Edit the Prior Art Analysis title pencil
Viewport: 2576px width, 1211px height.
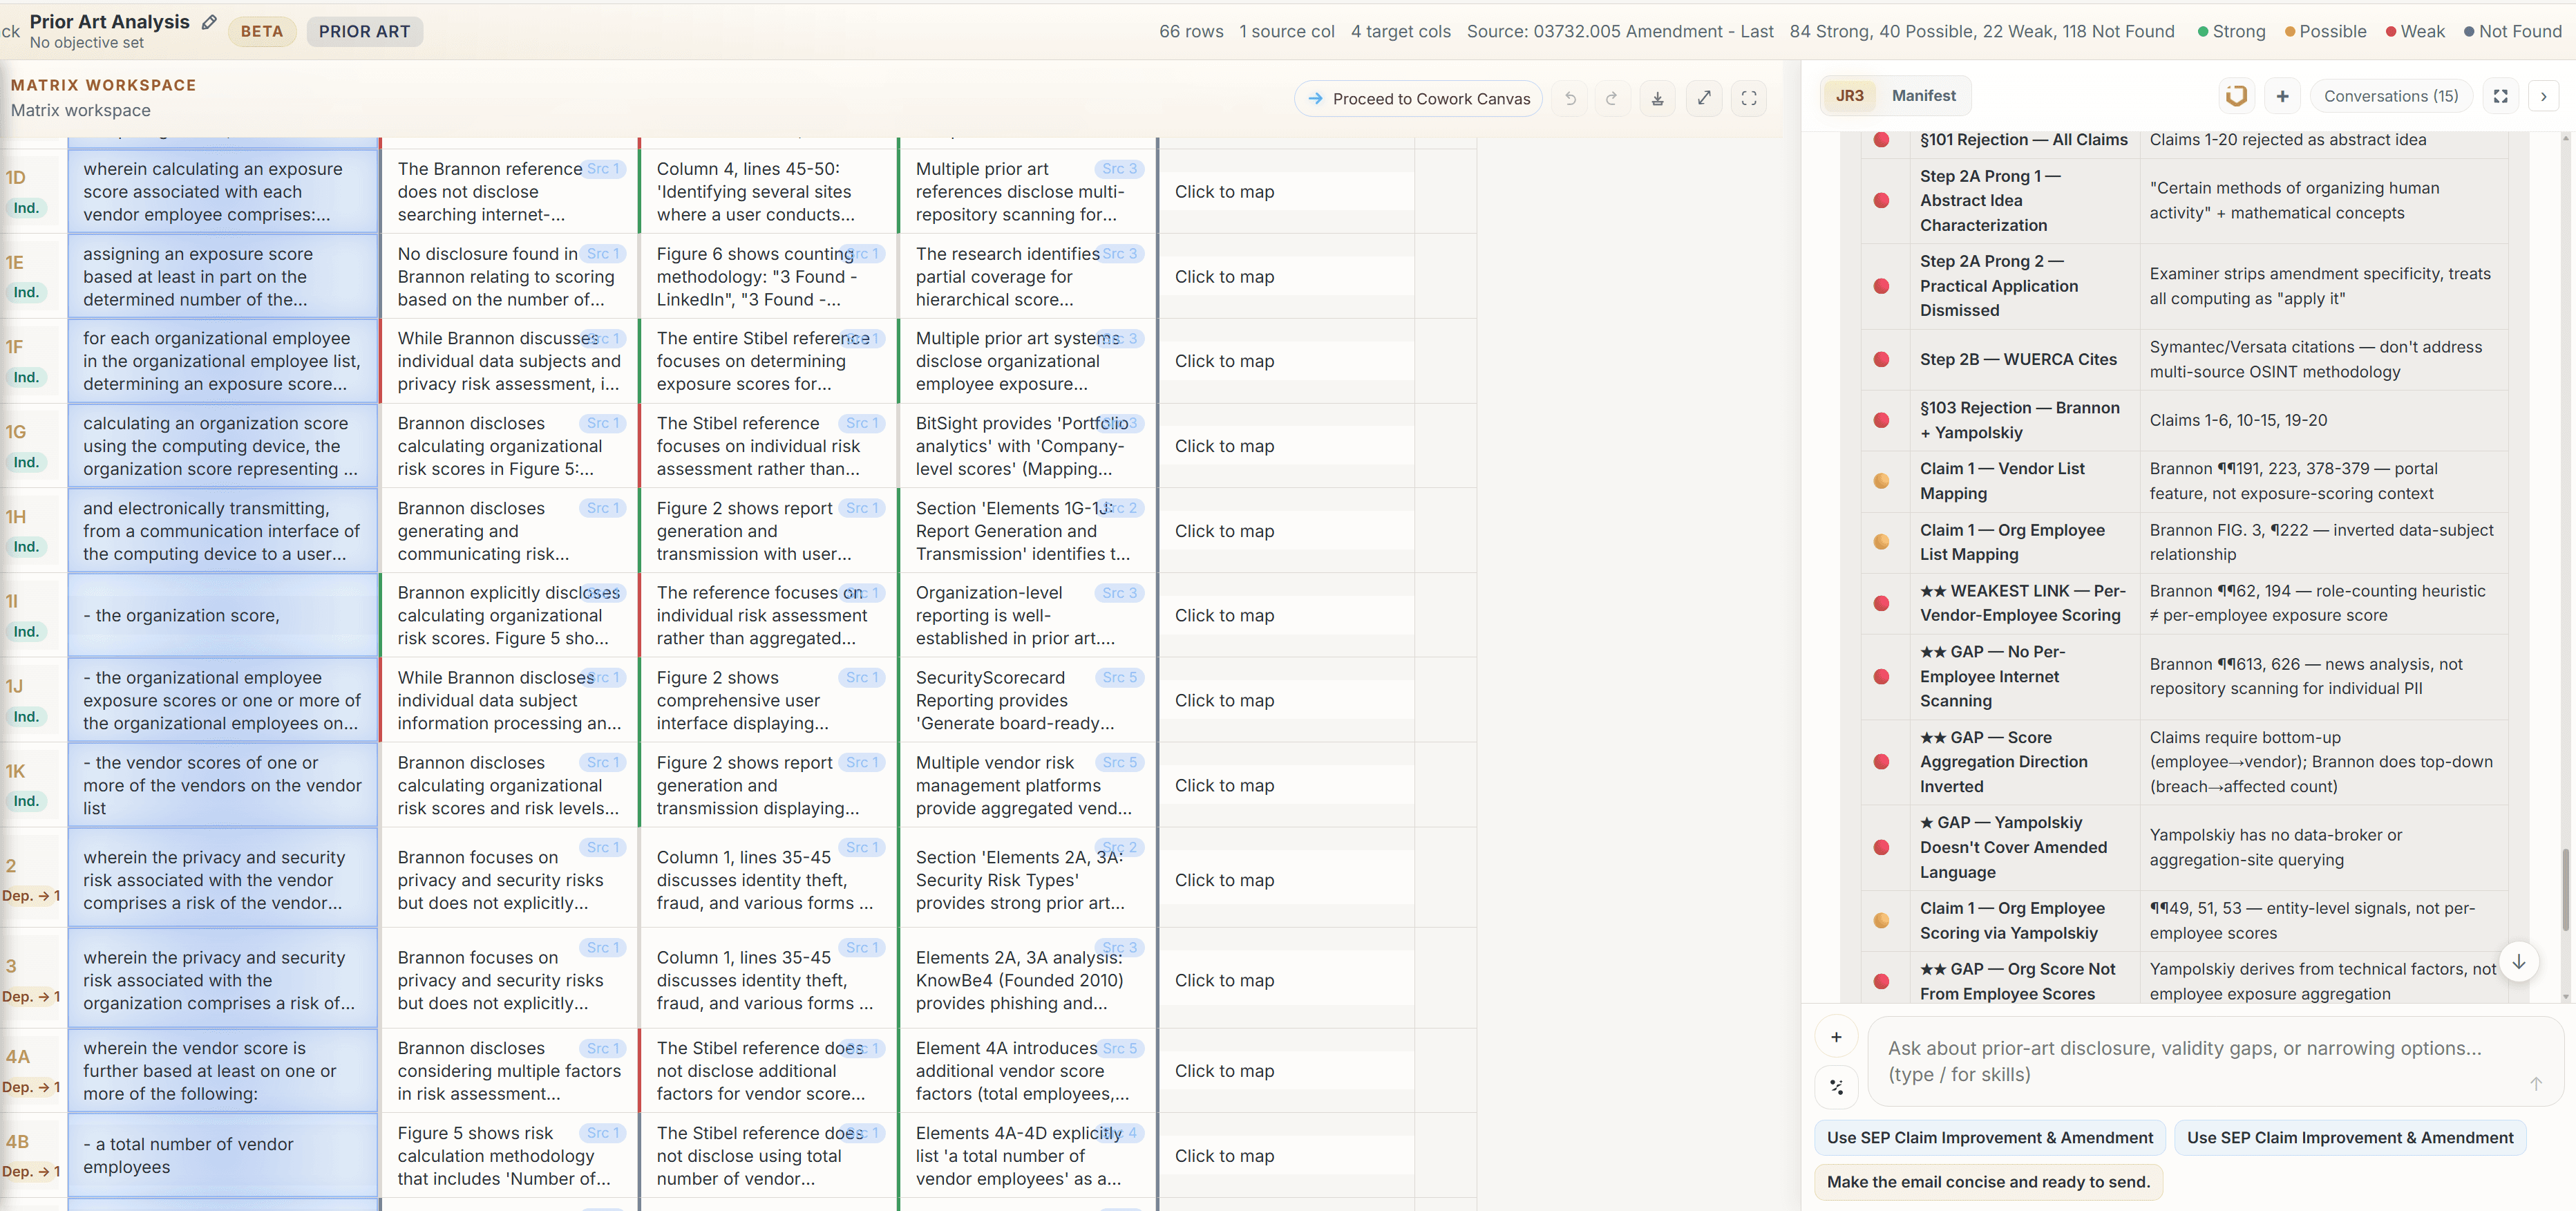[209, 22]
